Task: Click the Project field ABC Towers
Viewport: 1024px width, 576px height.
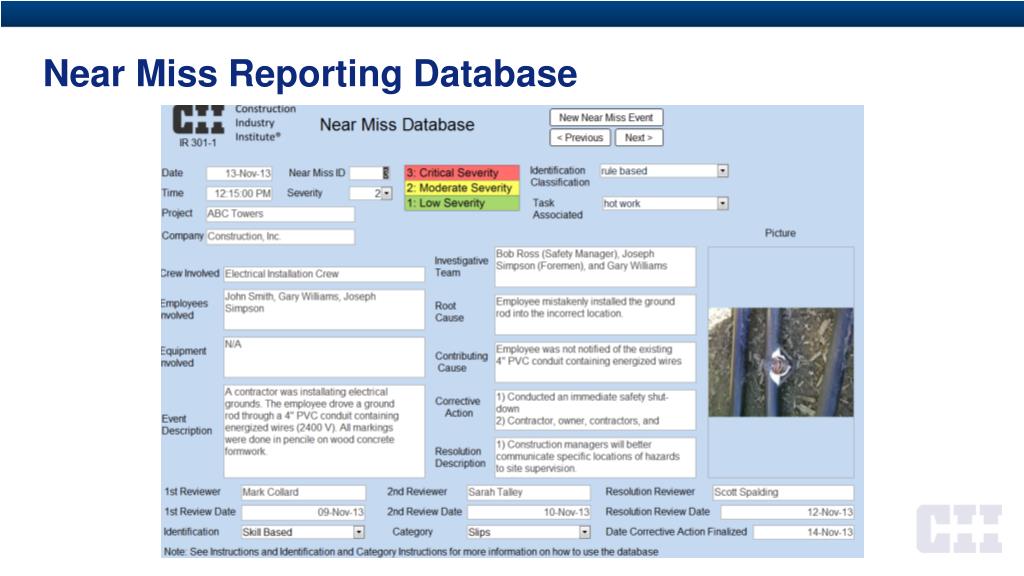Action: coord(280,214)
